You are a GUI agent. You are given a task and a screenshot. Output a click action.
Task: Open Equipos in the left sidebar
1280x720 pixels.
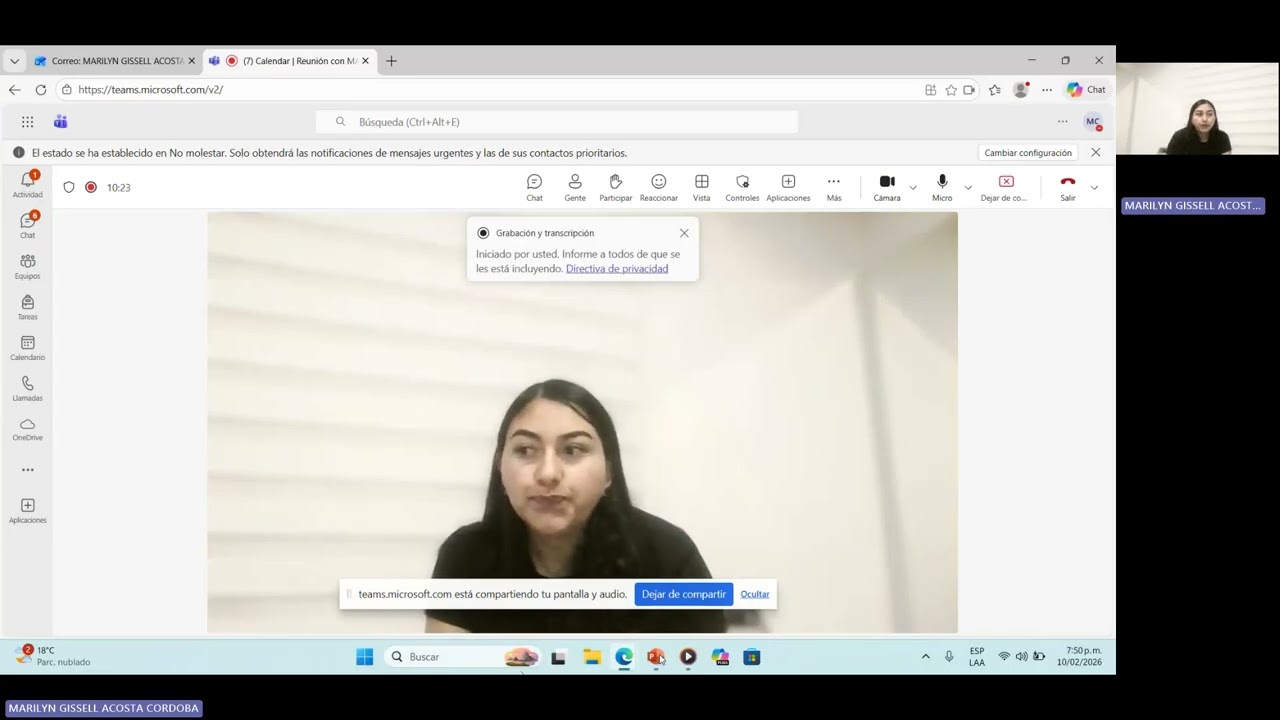(x=27, y=266)
